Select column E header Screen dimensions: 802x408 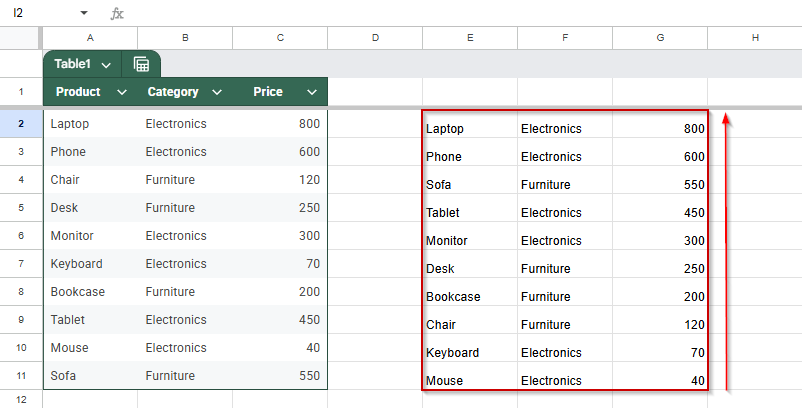(470, 38)
